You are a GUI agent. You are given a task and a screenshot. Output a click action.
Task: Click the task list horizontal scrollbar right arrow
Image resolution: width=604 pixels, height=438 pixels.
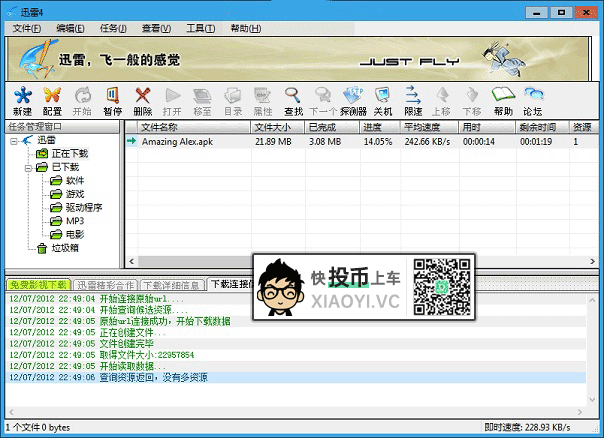(x=592, y=261)
